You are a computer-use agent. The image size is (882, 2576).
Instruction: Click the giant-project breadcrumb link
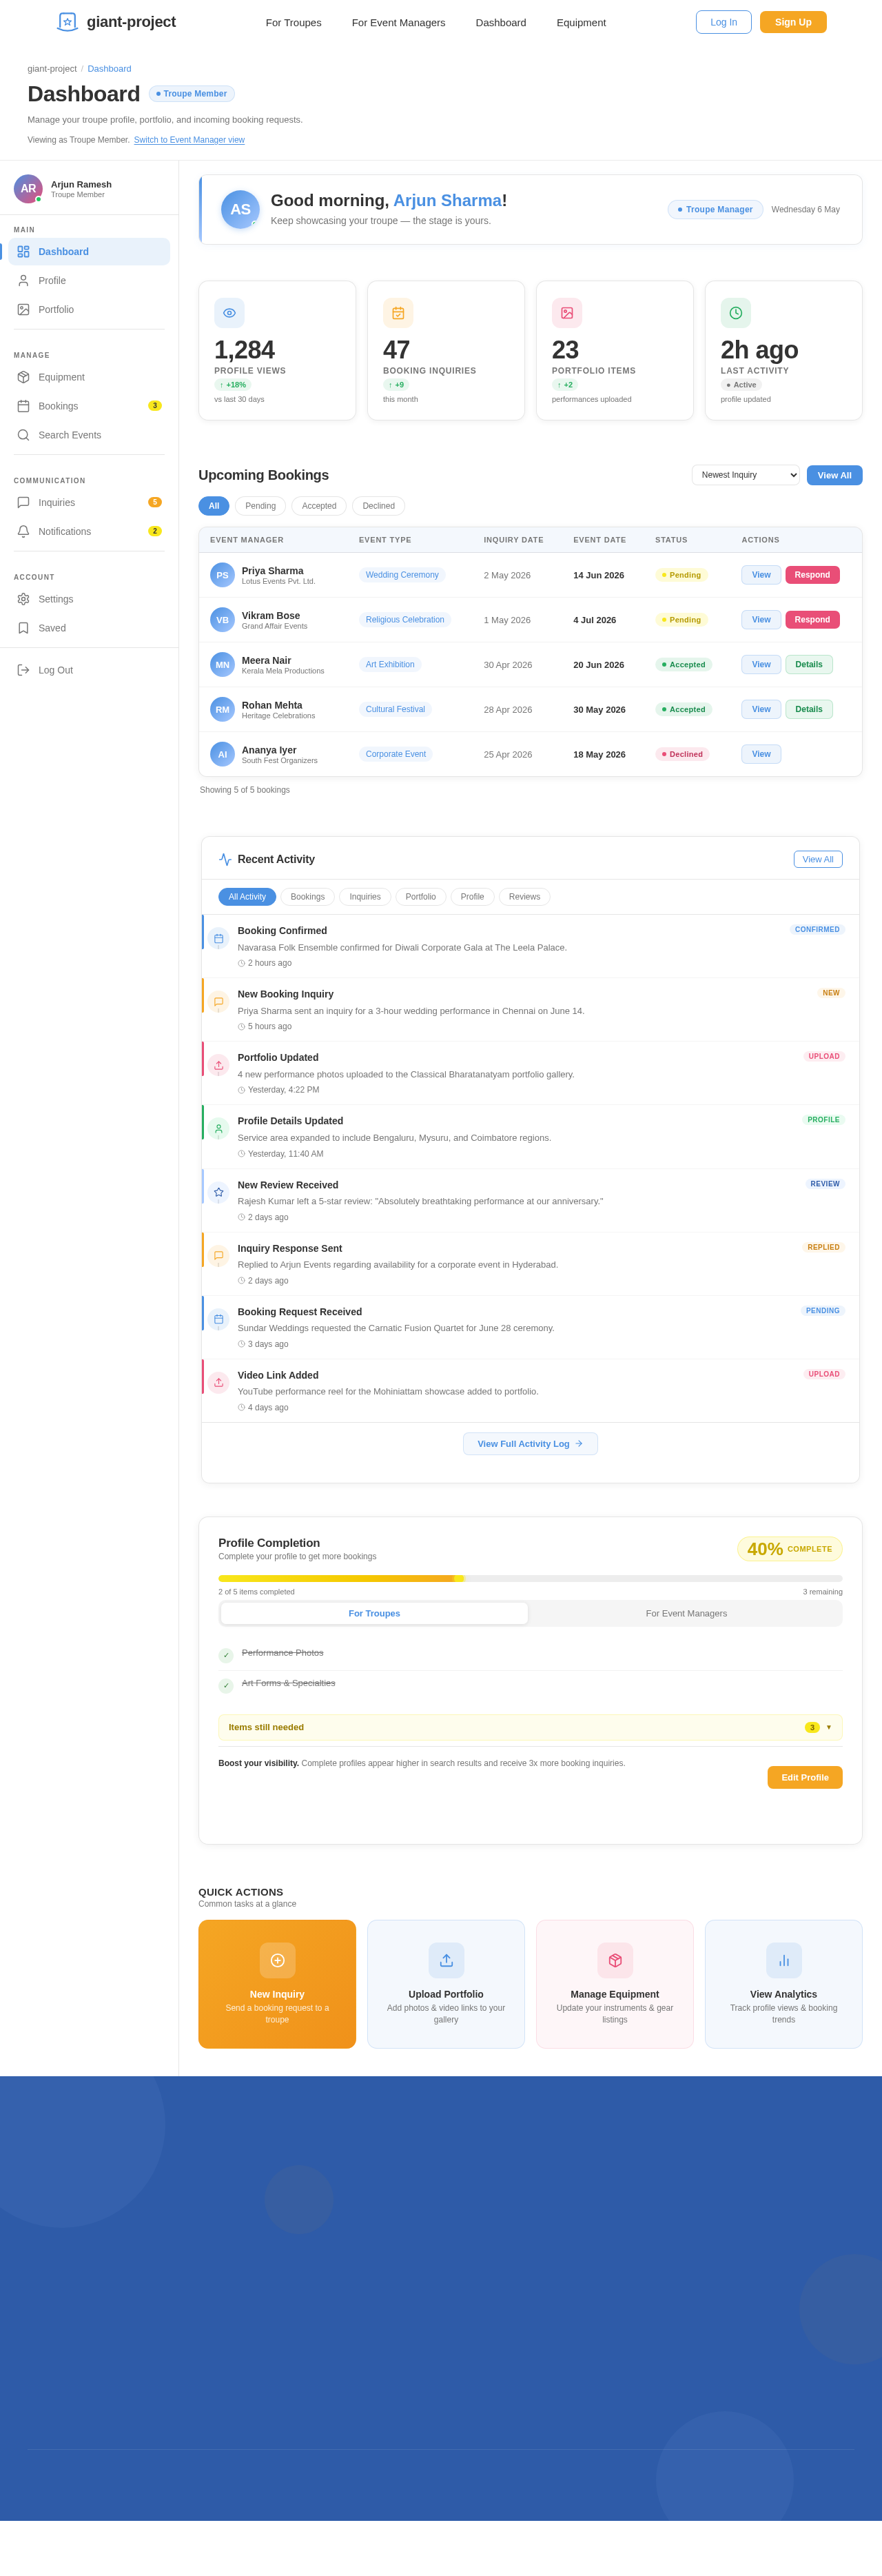tap(52, 69)
